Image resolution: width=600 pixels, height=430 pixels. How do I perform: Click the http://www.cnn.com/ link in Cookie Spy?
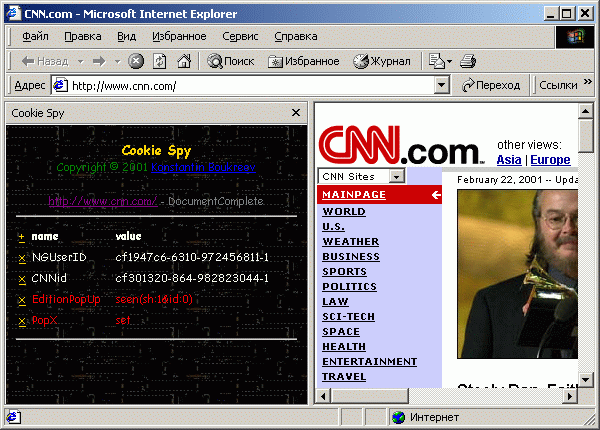pyautogui.click(x=103, y=201)
